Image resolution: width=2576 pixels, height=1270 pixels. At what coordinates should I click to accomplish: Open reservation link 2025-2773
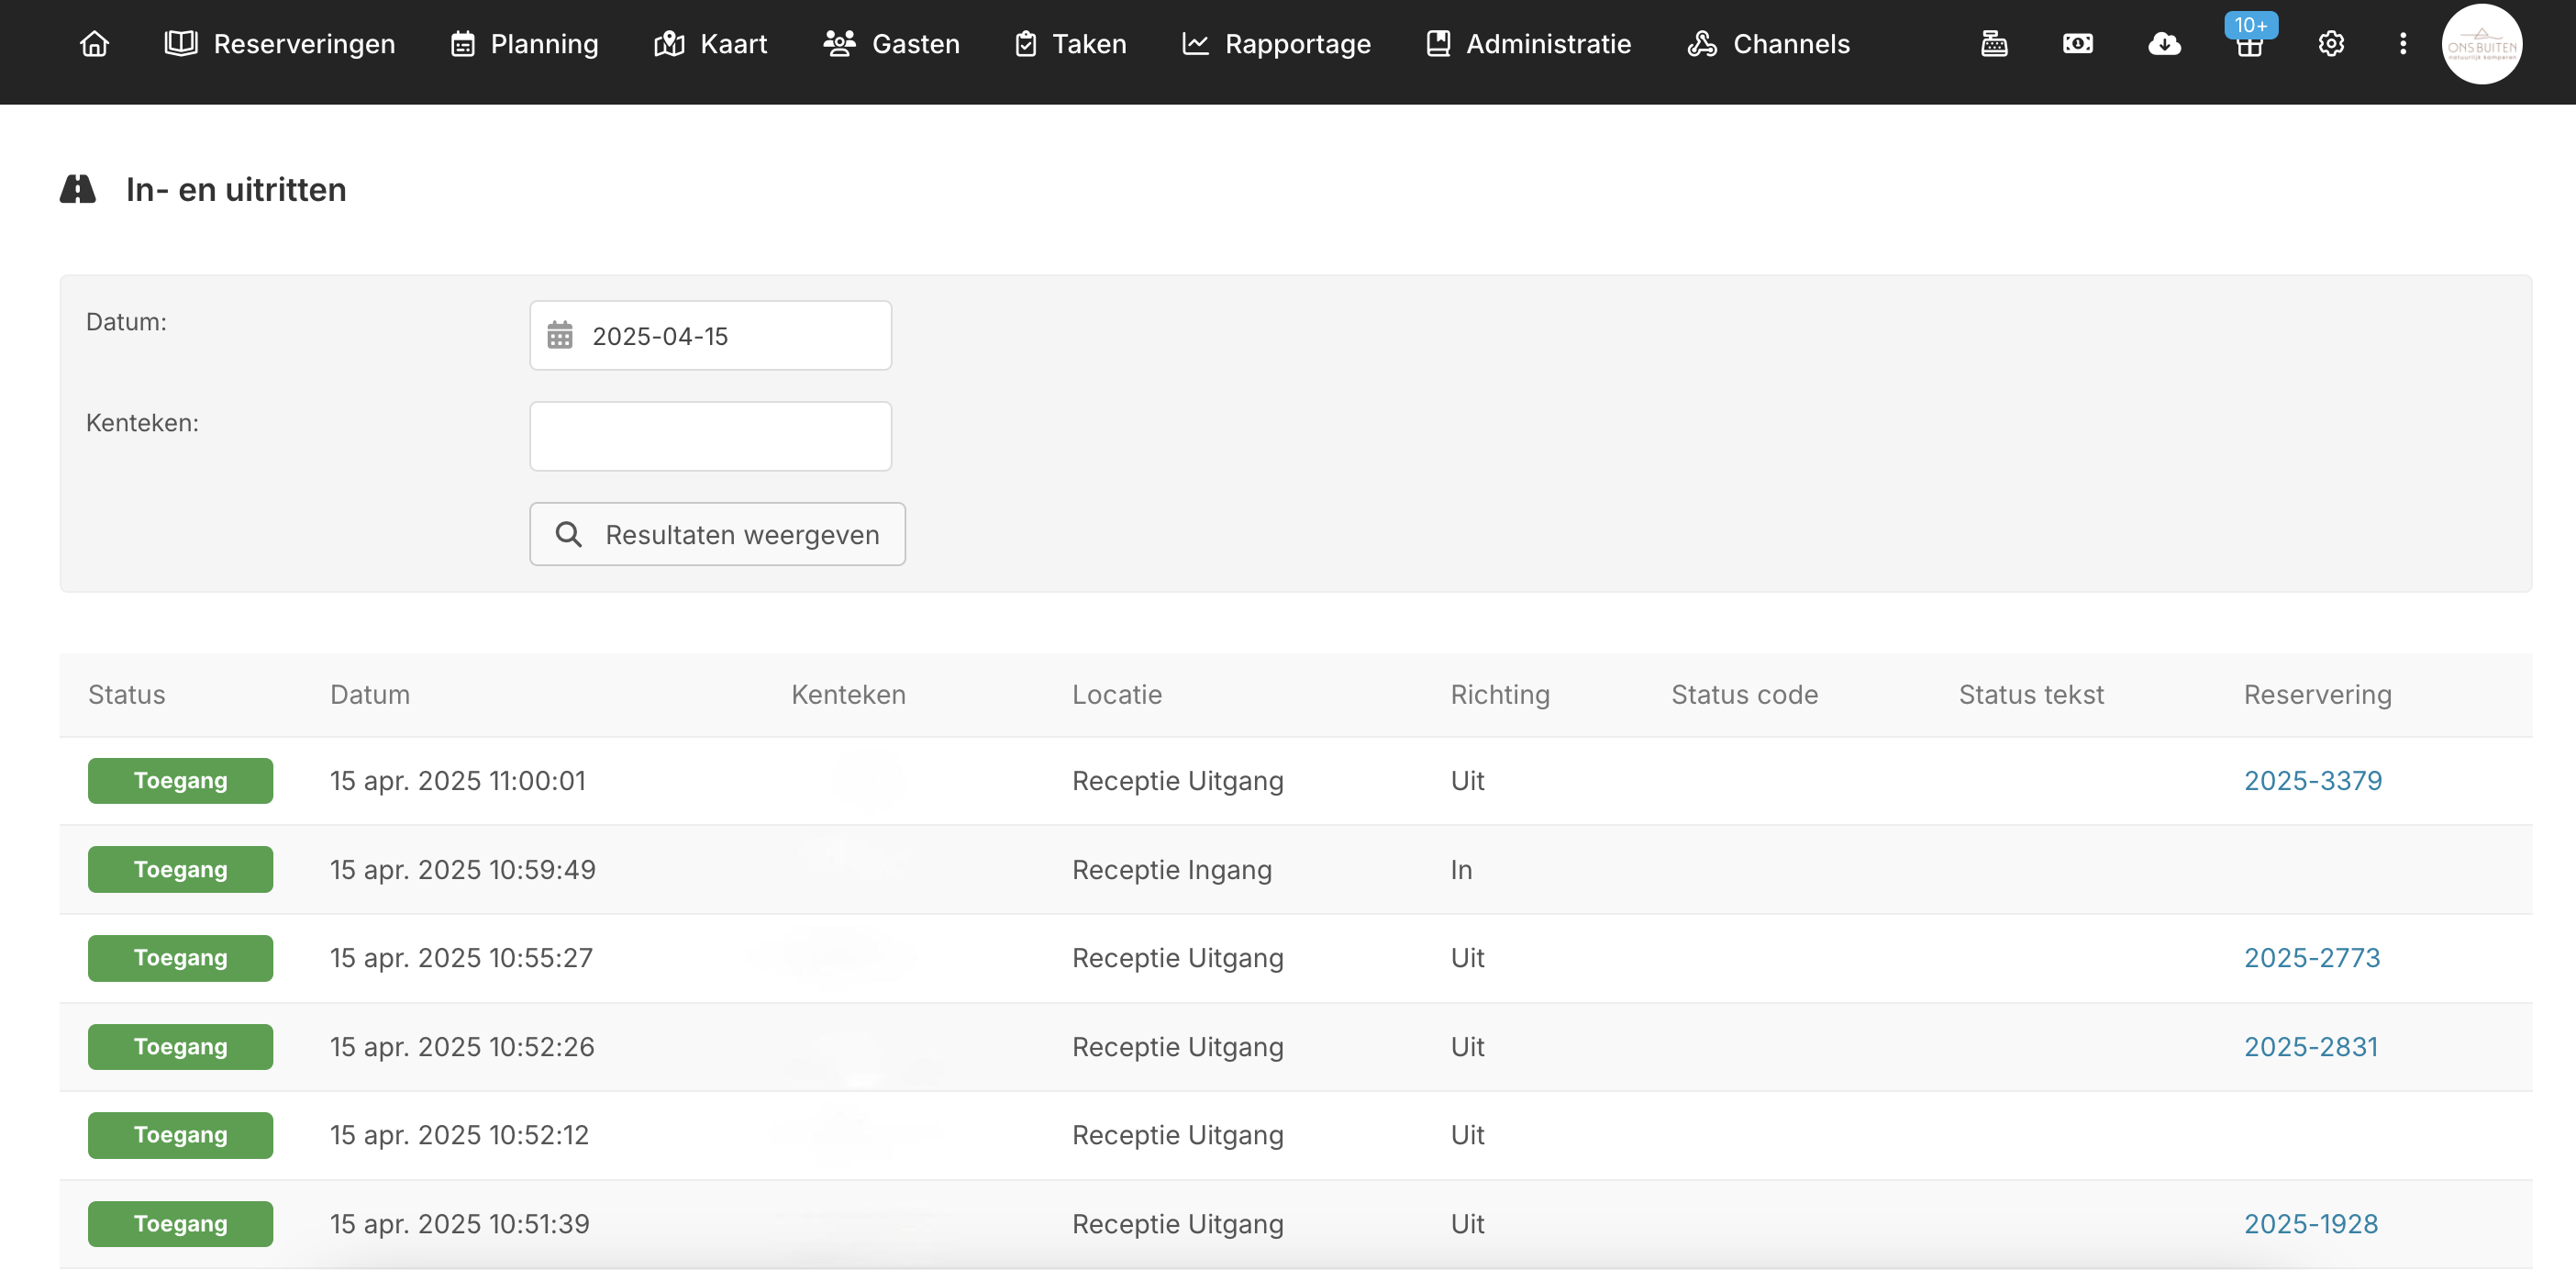pos(2312,958)
